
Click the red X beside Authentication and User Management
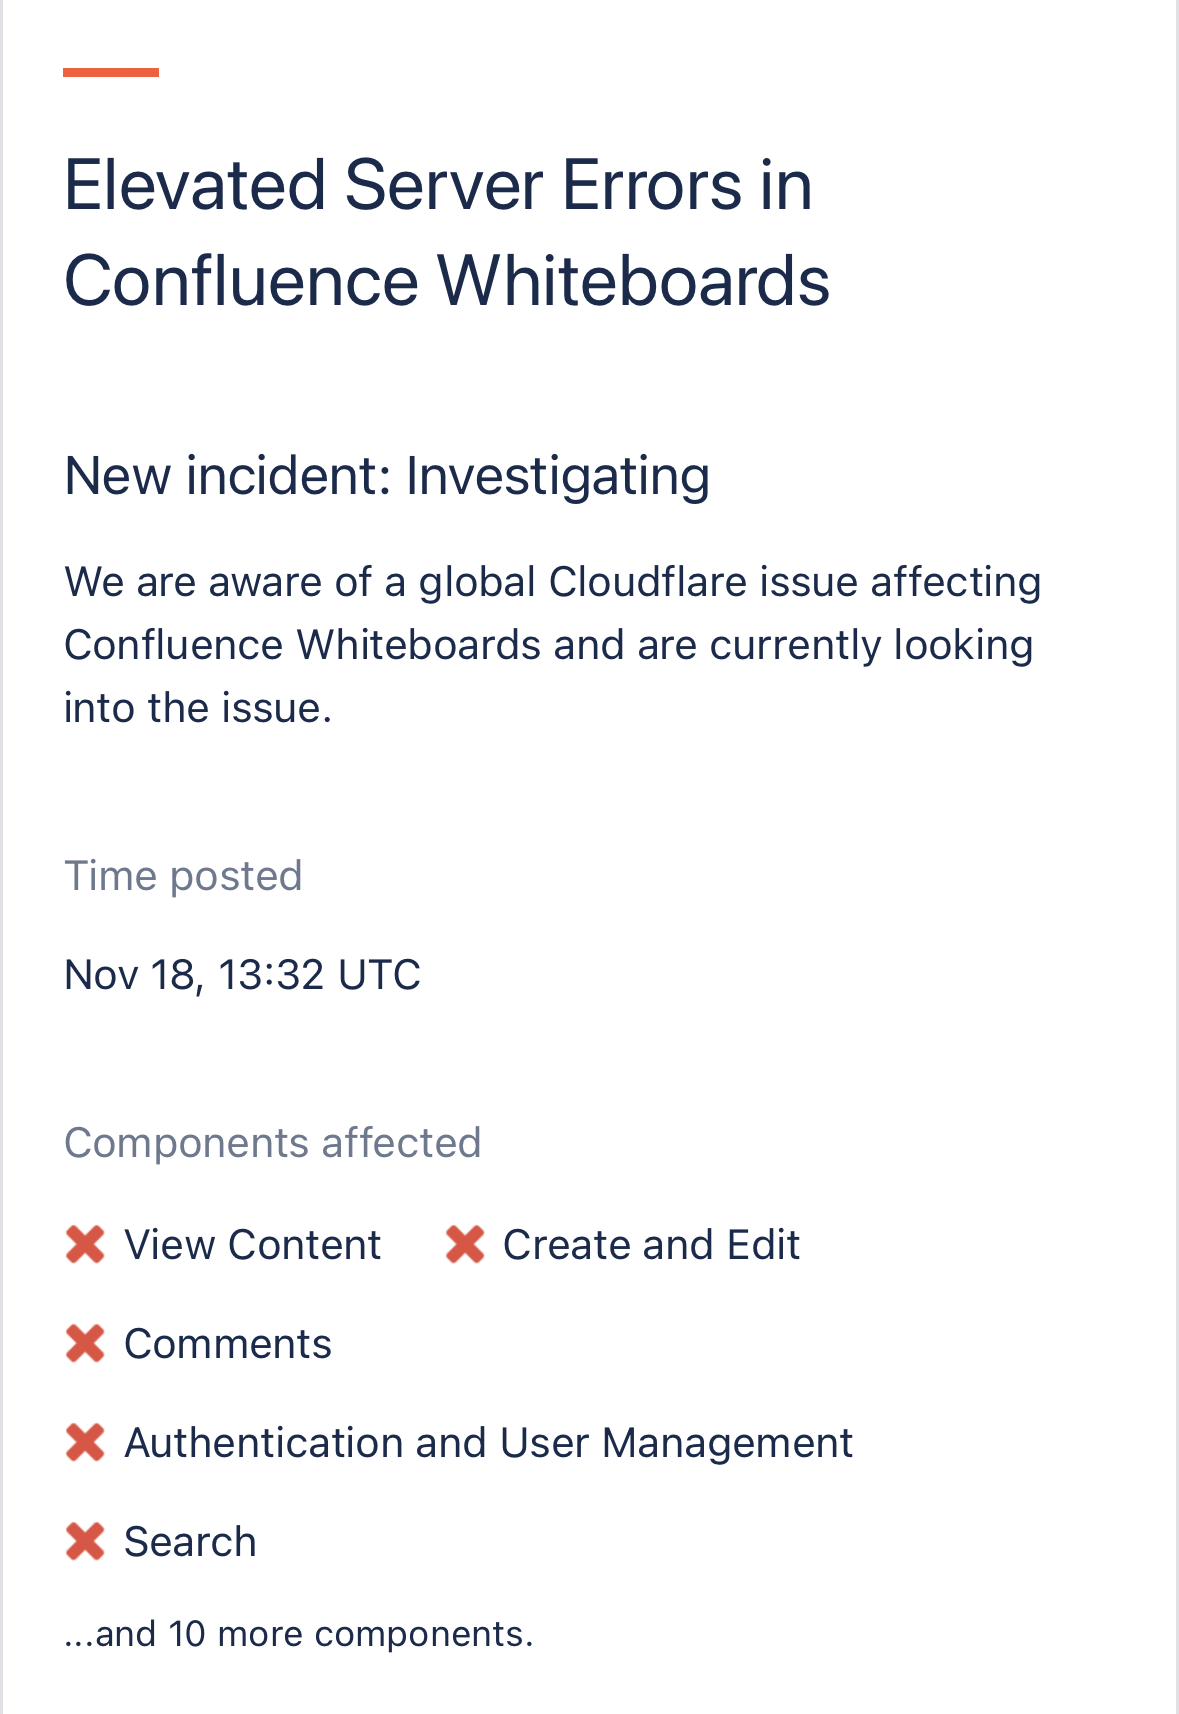[x=85, y=1443]
